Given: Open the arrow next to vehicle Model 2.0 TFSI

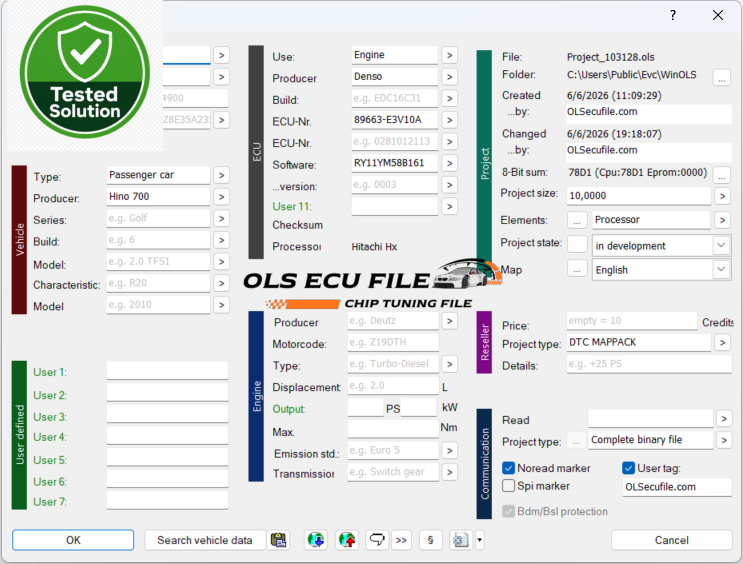Looking at the screenshot, I should (221, 262).
